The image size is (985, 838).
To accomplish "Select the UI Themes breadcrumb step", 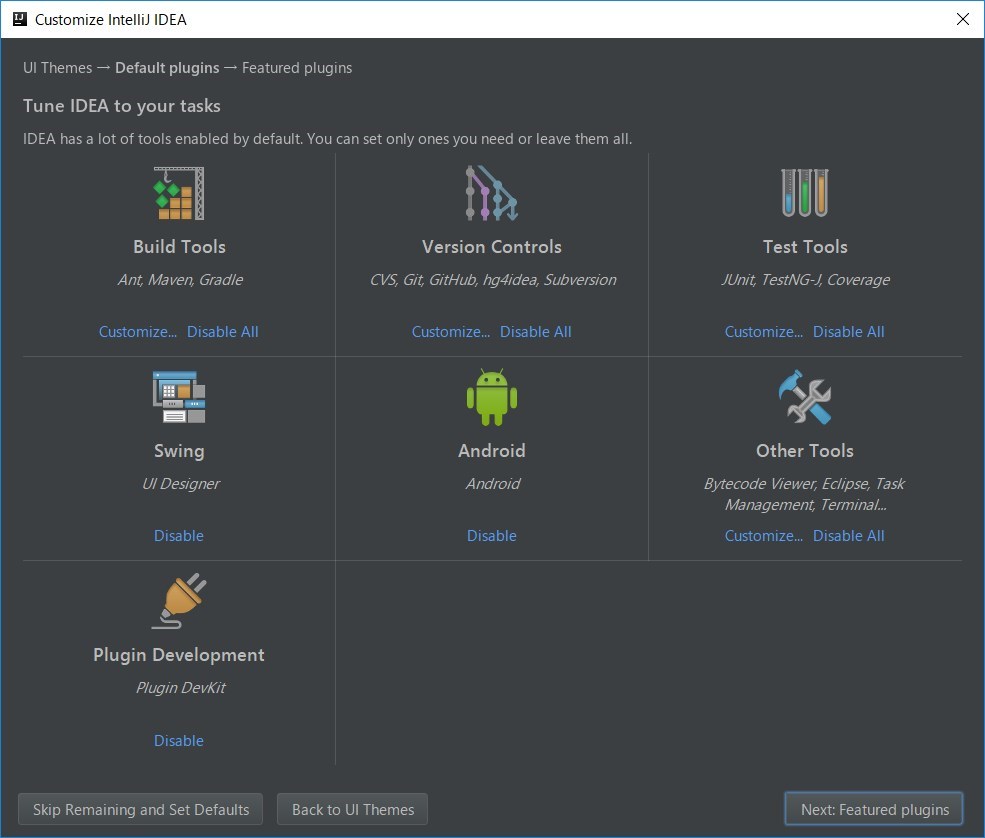I will (x=57, y=68).
